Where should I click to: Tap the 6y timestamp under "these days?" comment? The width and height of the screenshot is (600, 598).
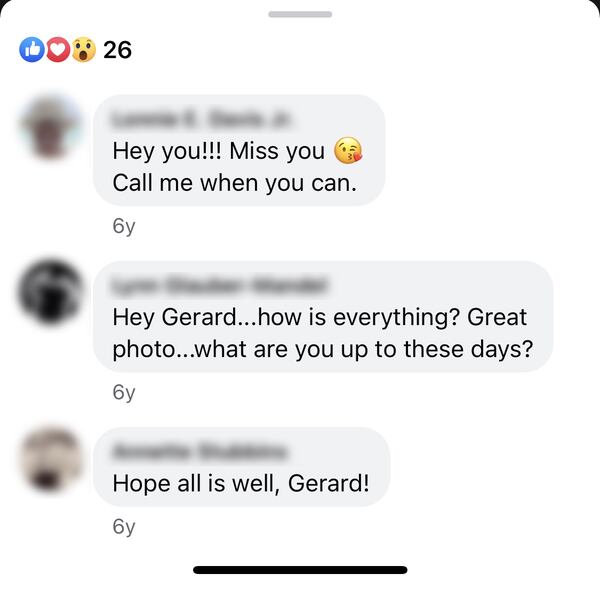[x=124, y=393]
